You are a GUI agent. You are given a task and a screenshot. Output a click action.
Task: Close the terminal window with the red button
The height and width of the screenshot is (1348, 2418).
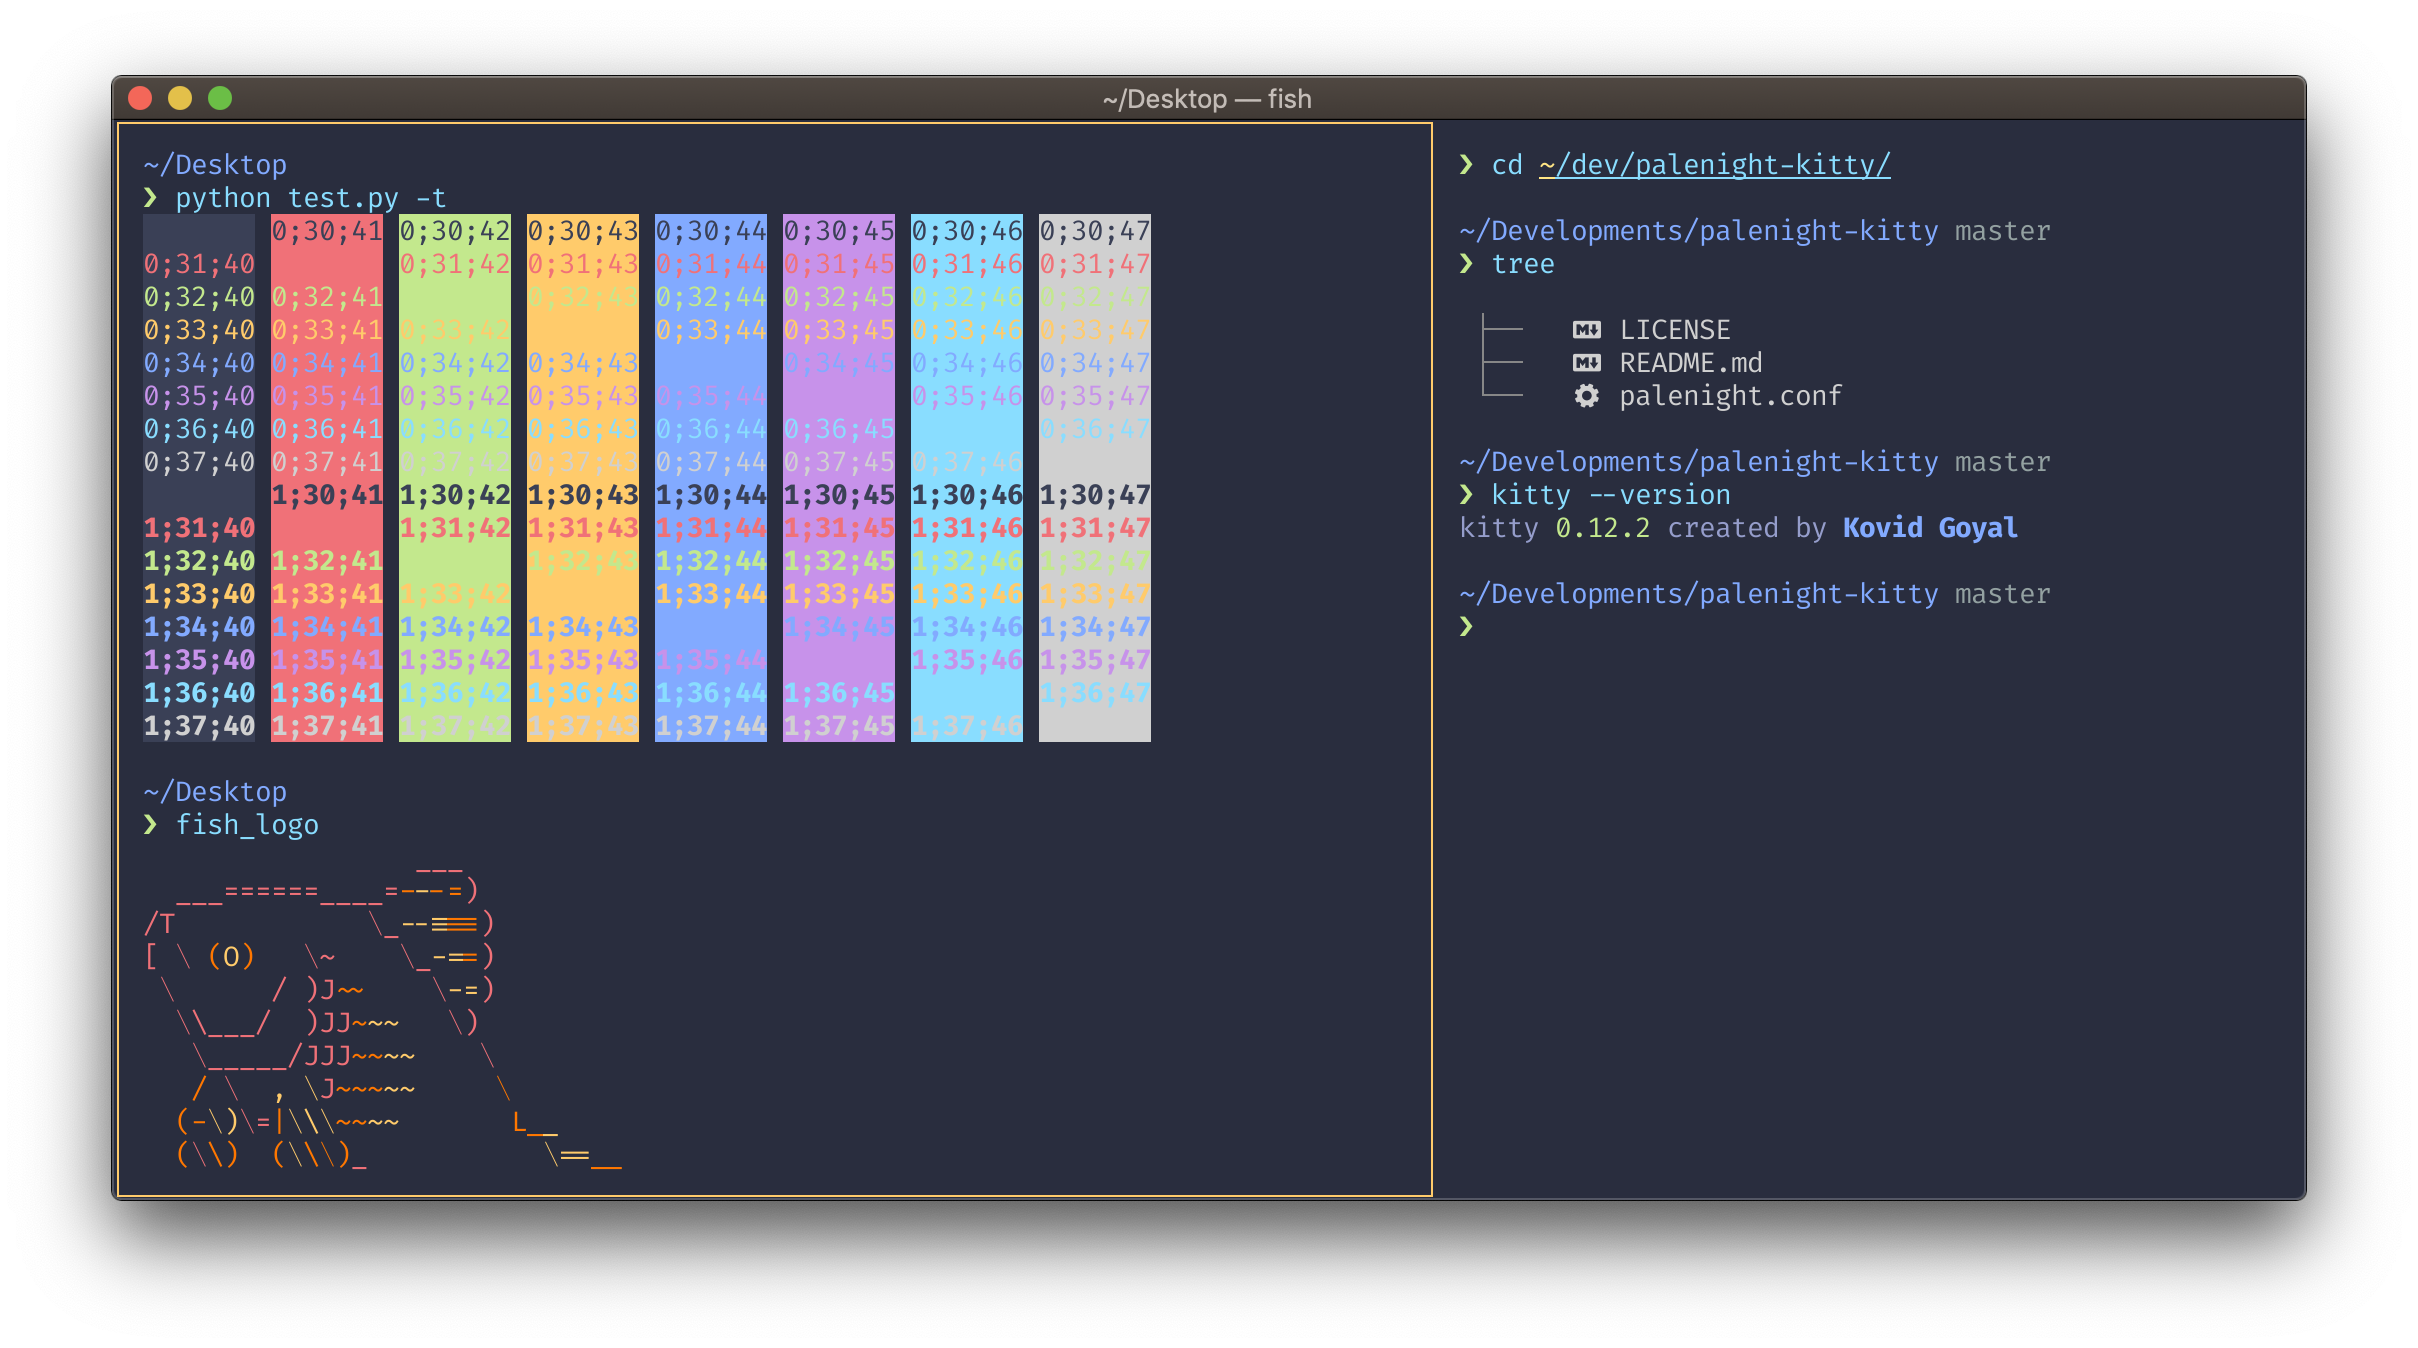[140, 98]
